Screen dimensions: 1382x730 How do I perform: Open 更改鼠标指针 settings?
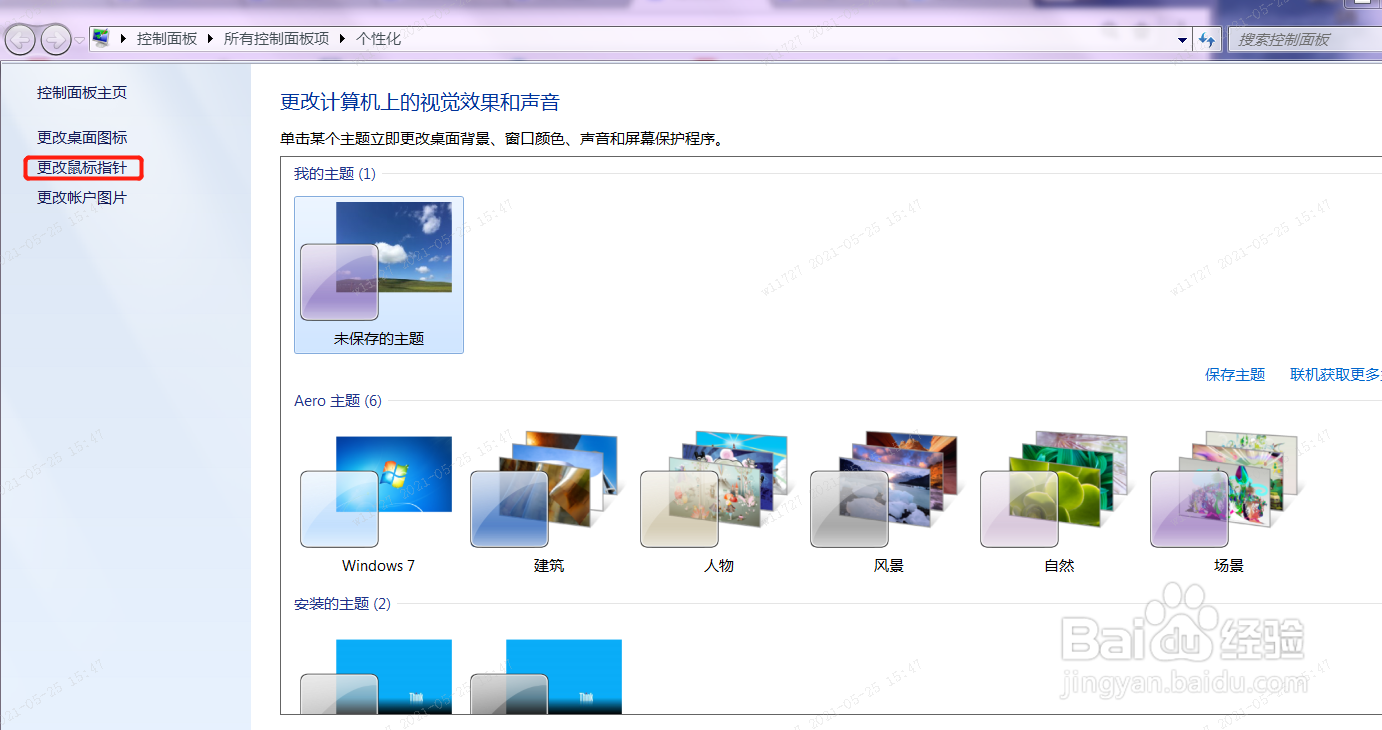coord(83,167)
